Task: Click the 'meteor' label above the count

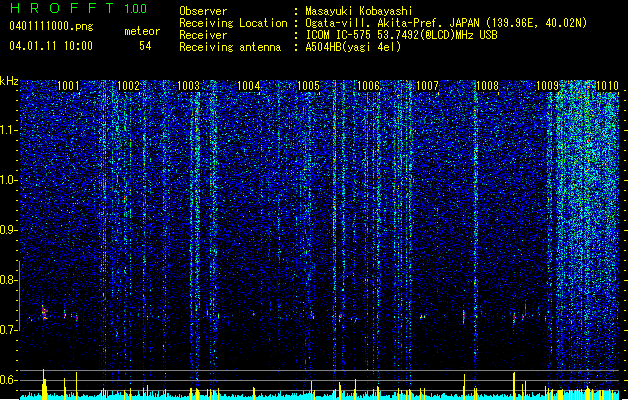Action: [142, 31]
